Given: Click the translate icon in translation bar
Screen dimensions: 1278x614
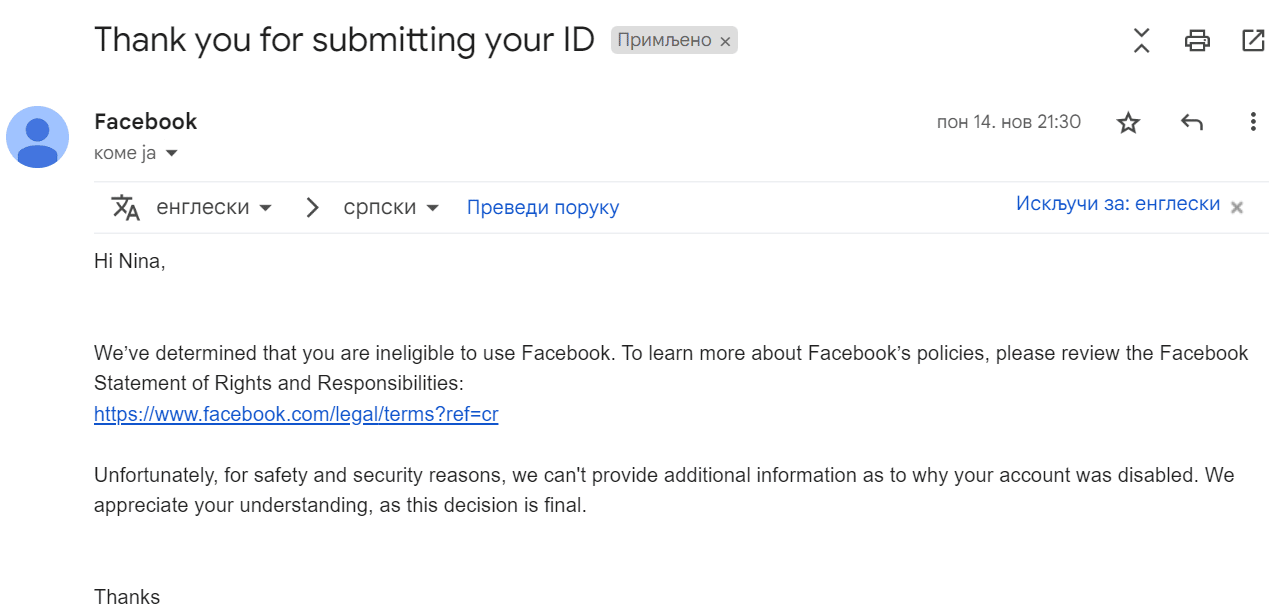Looking at the screenshot, I should (x=126, y=208).
